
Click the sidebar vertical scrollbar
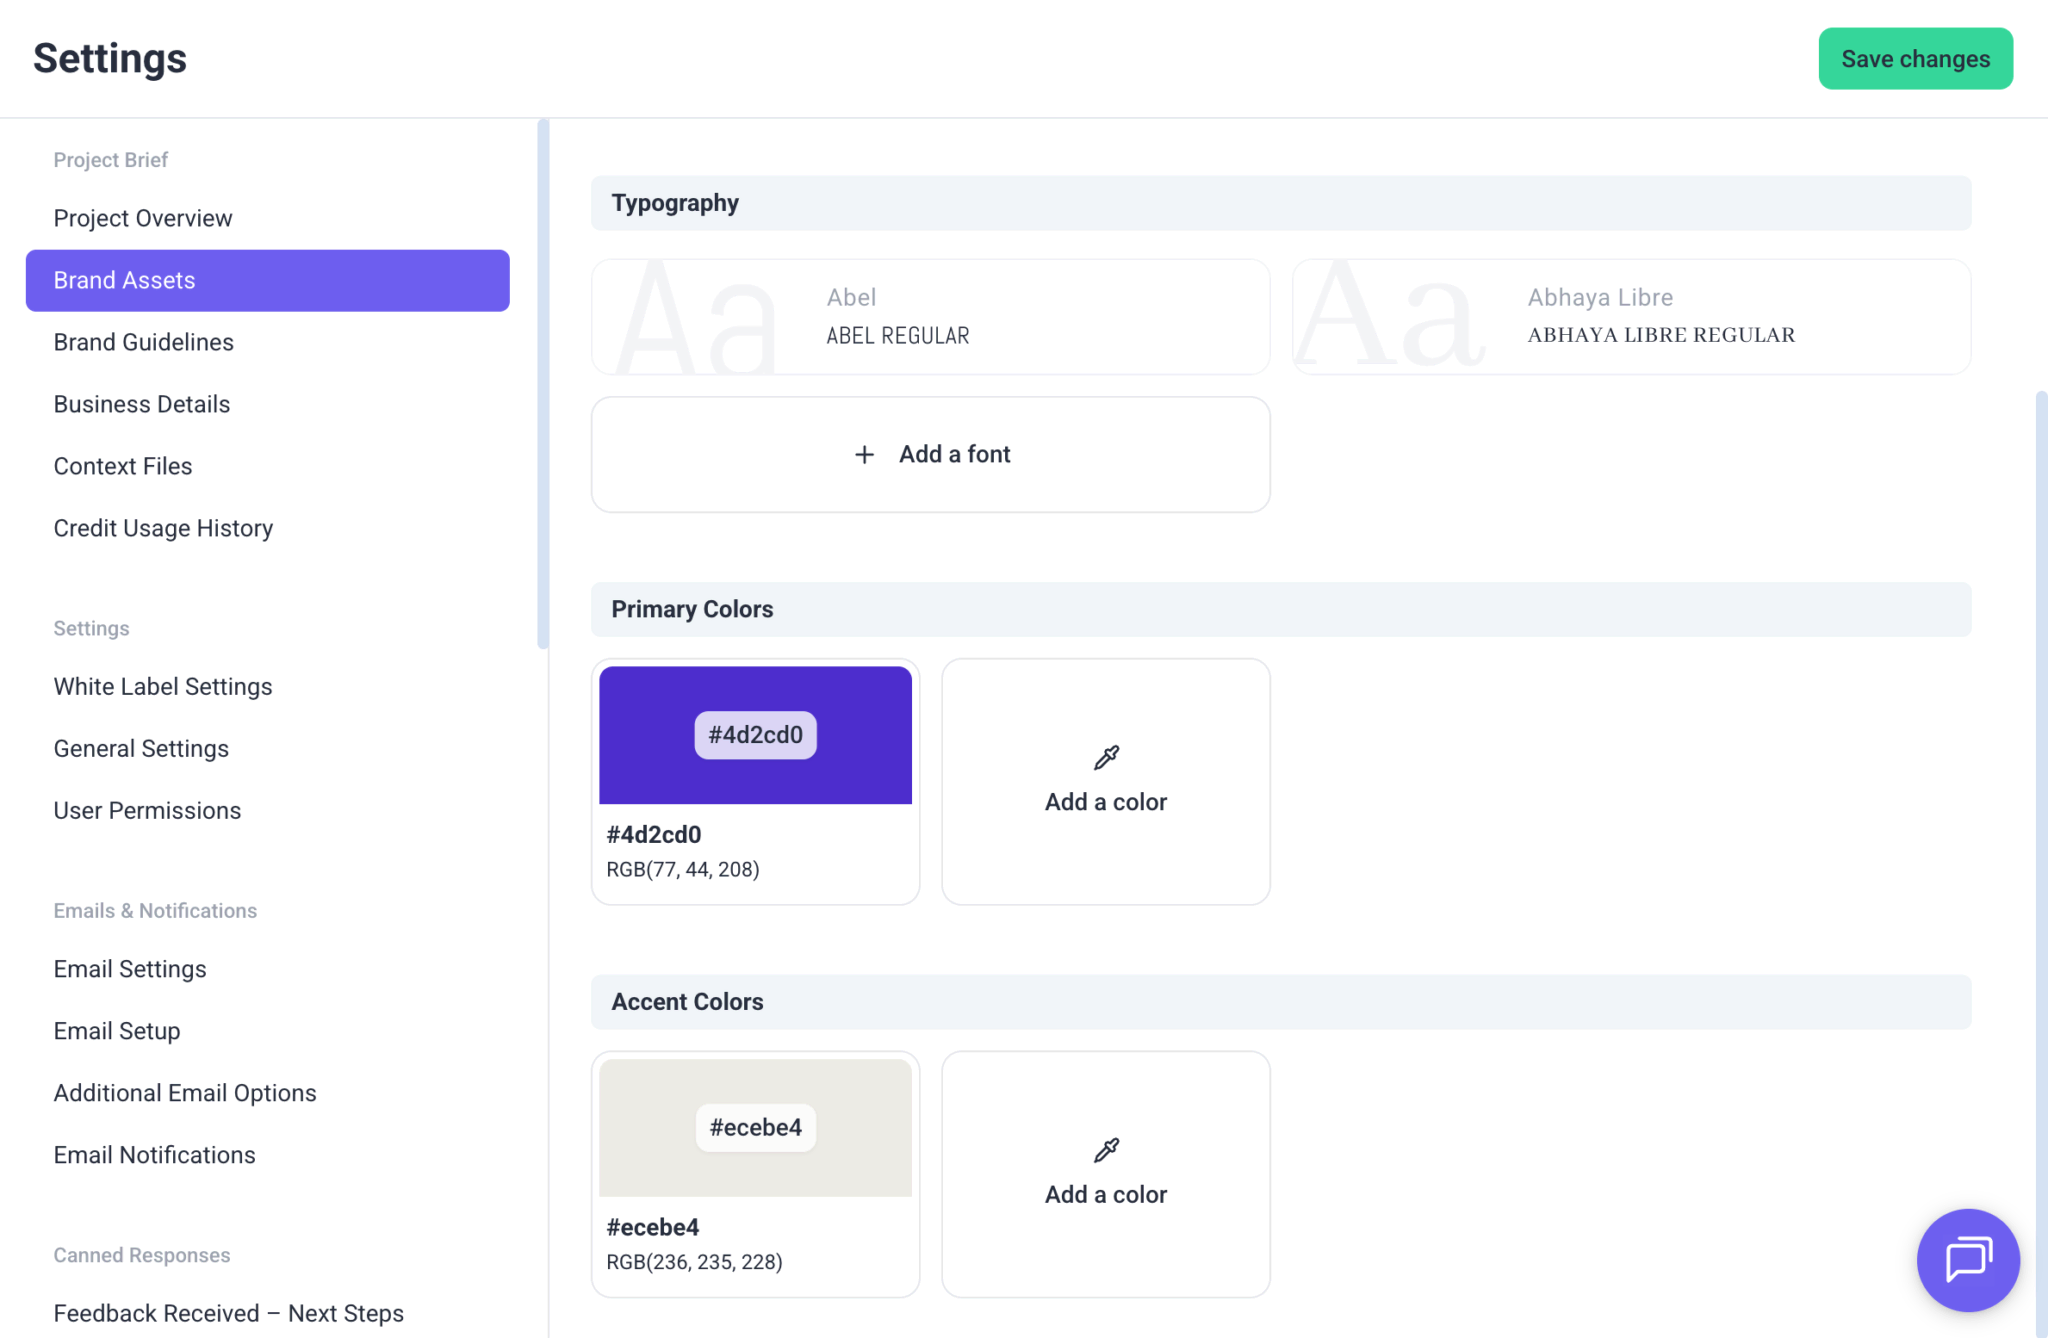tap(543, 385)
